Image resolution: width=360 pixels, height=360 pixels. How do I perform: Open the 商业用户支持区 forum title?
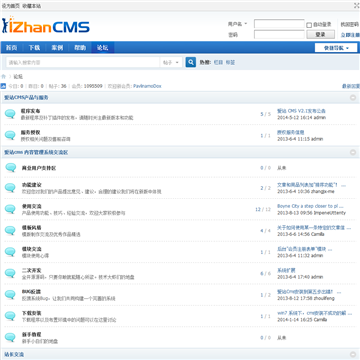pos(39,168)
